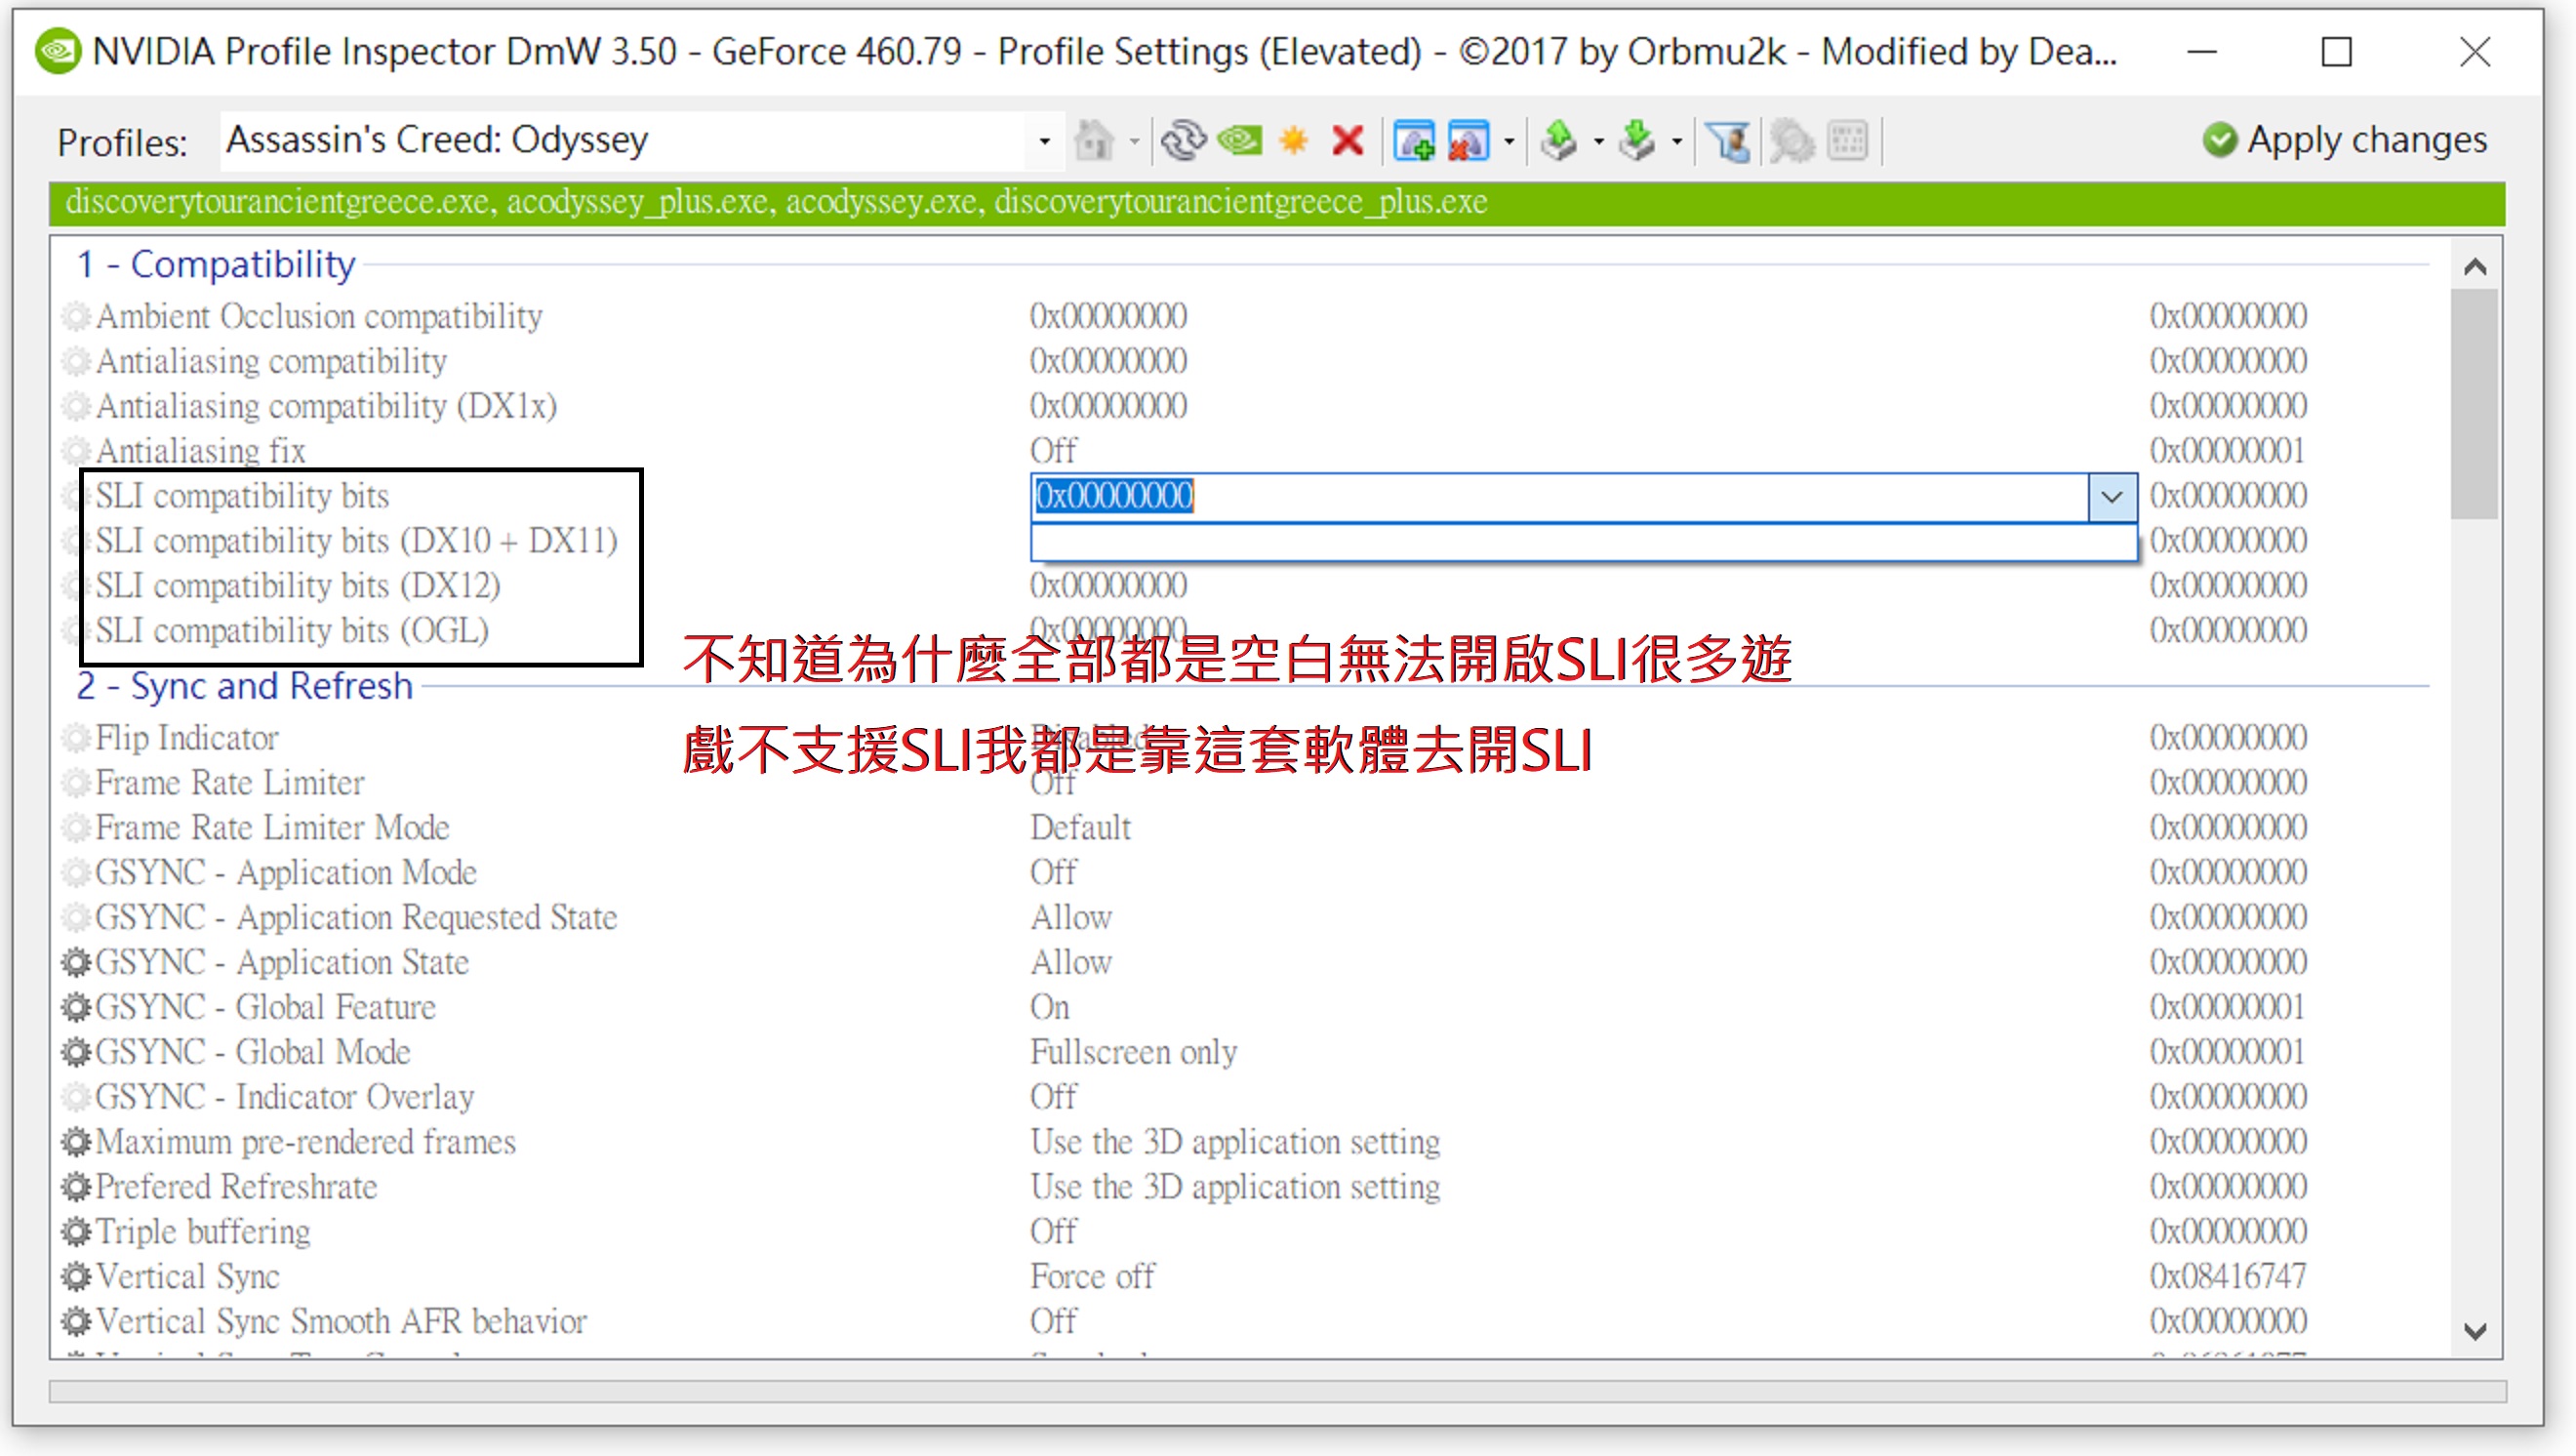Click the scroll up arrow on settings list
The height and width of the screenshot is (1456, 2576).
(2475, 267)
